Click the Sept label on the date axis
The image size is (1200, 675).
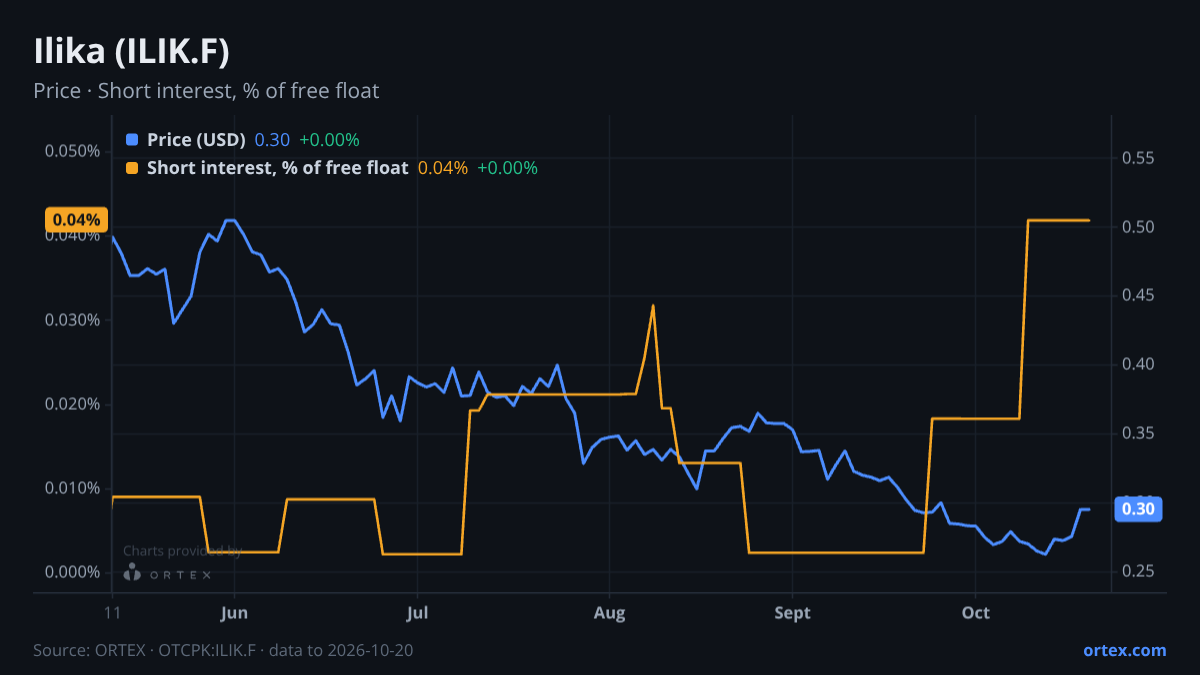tap(792, 613)
